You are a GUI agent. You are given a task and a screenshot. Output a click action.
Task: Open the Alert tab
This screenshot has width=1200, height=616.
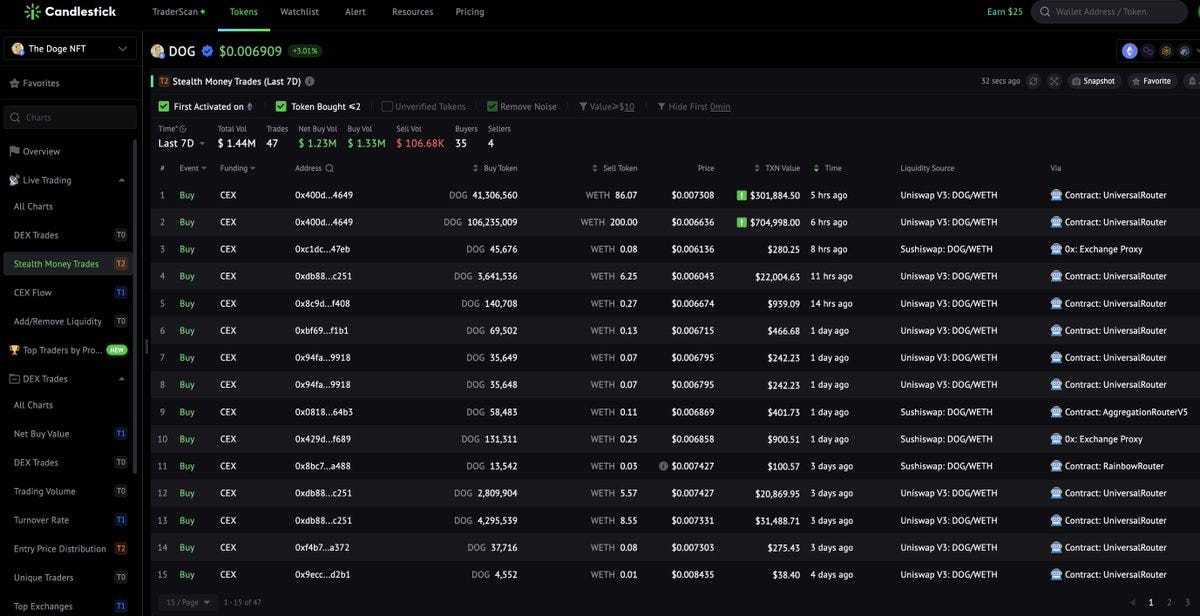coord(355,12)
